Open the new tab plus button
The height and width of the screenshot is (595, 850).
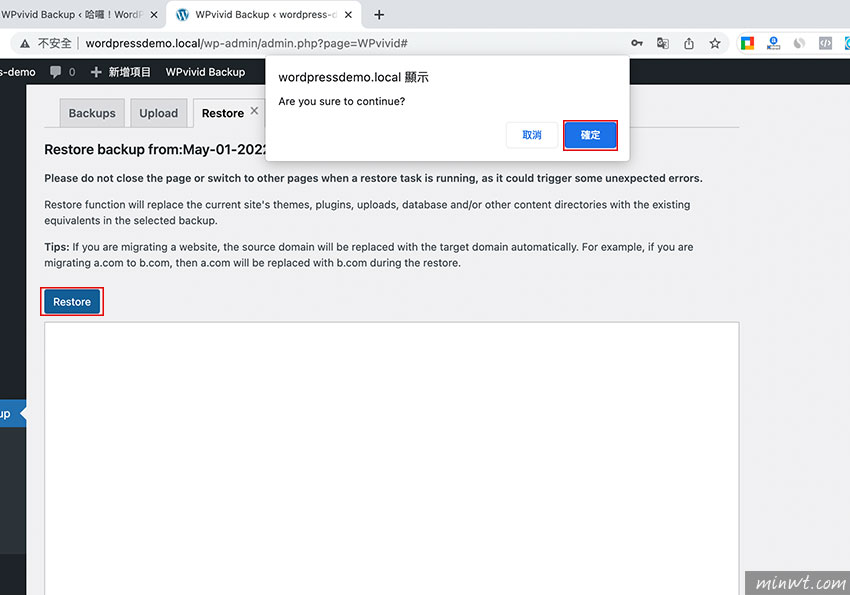coord(379,15)
